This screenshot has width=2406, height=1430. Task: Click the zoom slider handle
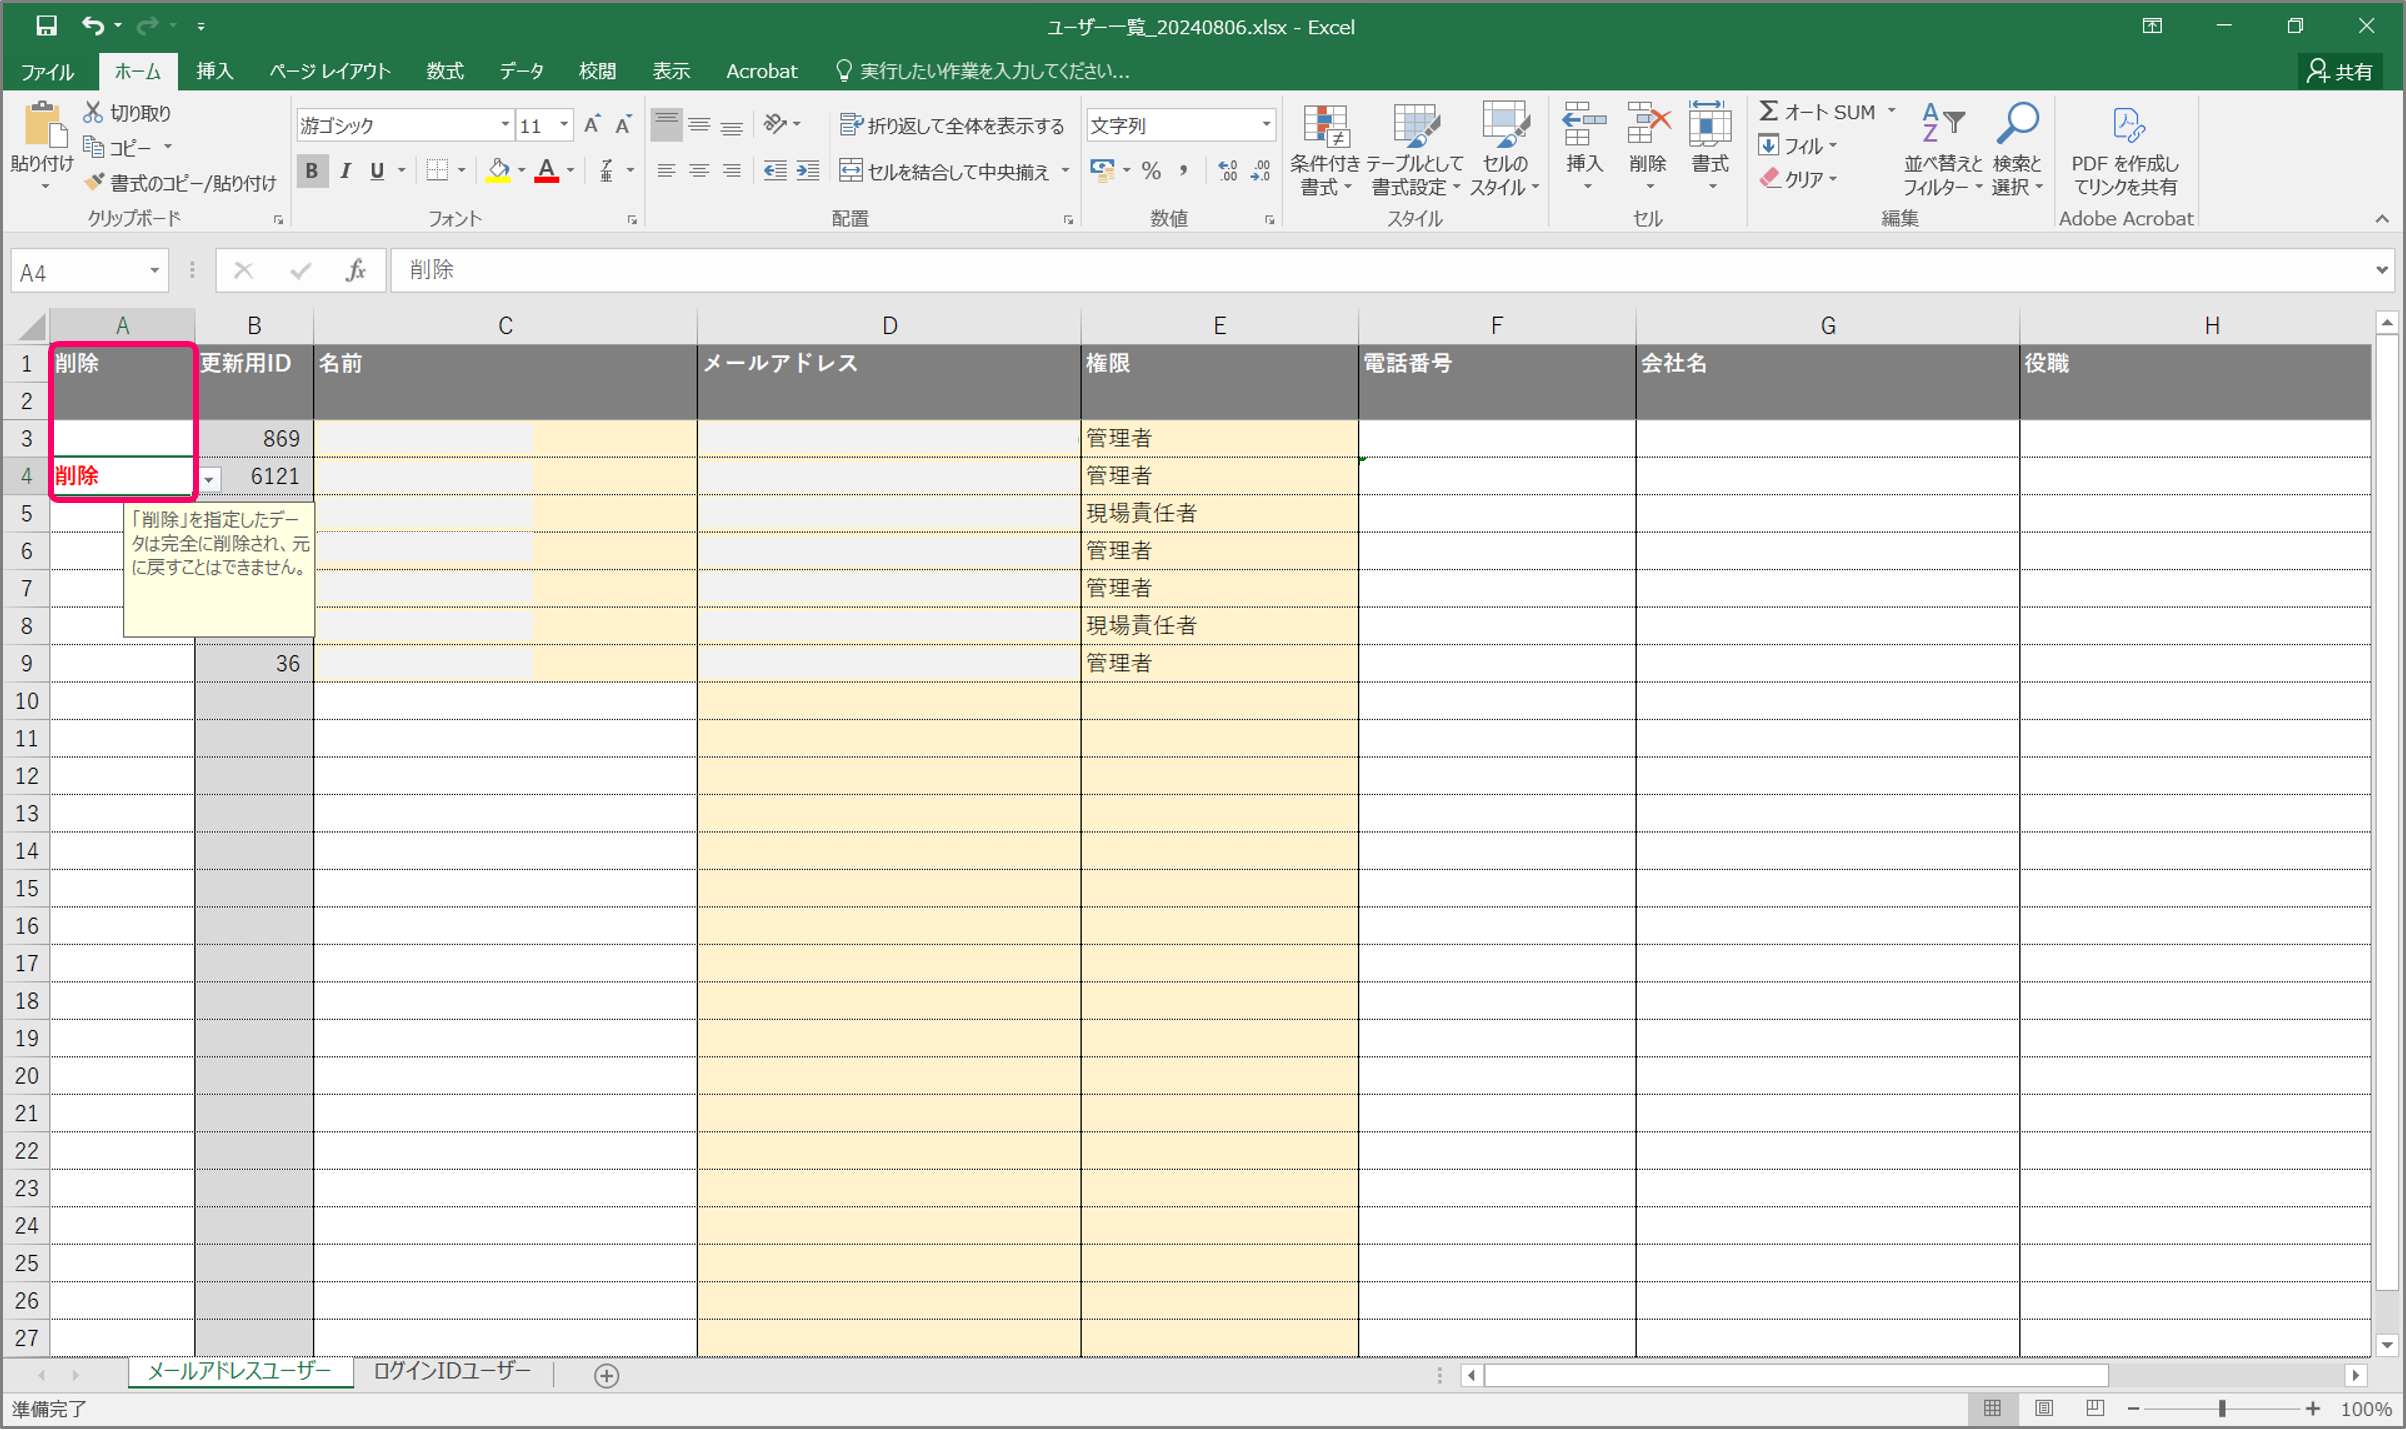pos(2222,1408)
